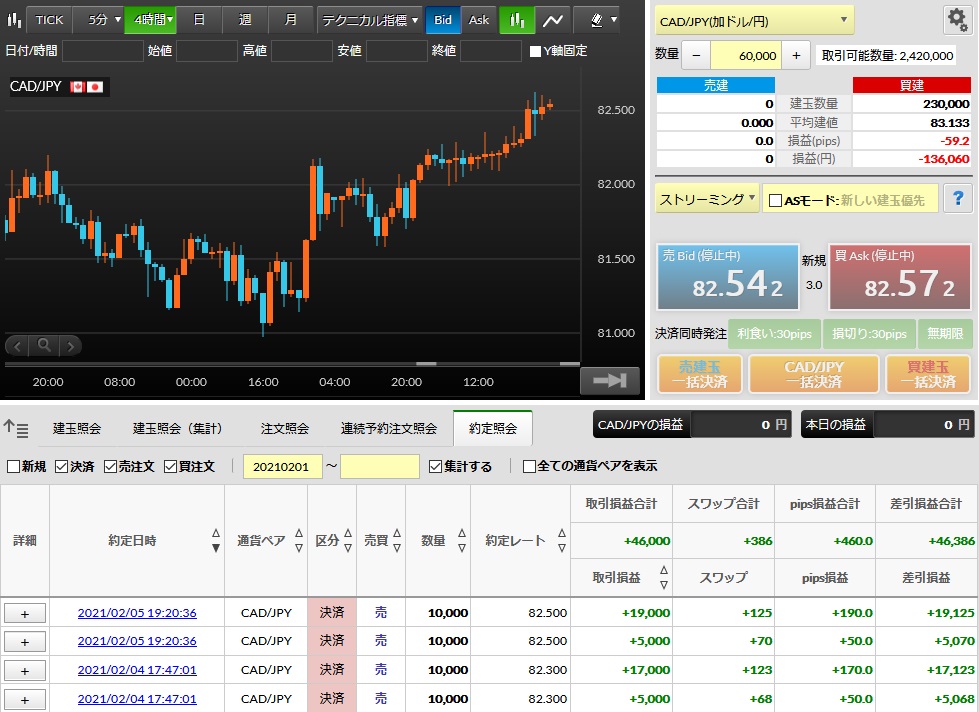This screenshot has width=979, height=712.
Task: Click the quantity field showing 60,000
Action: [746, 56]
